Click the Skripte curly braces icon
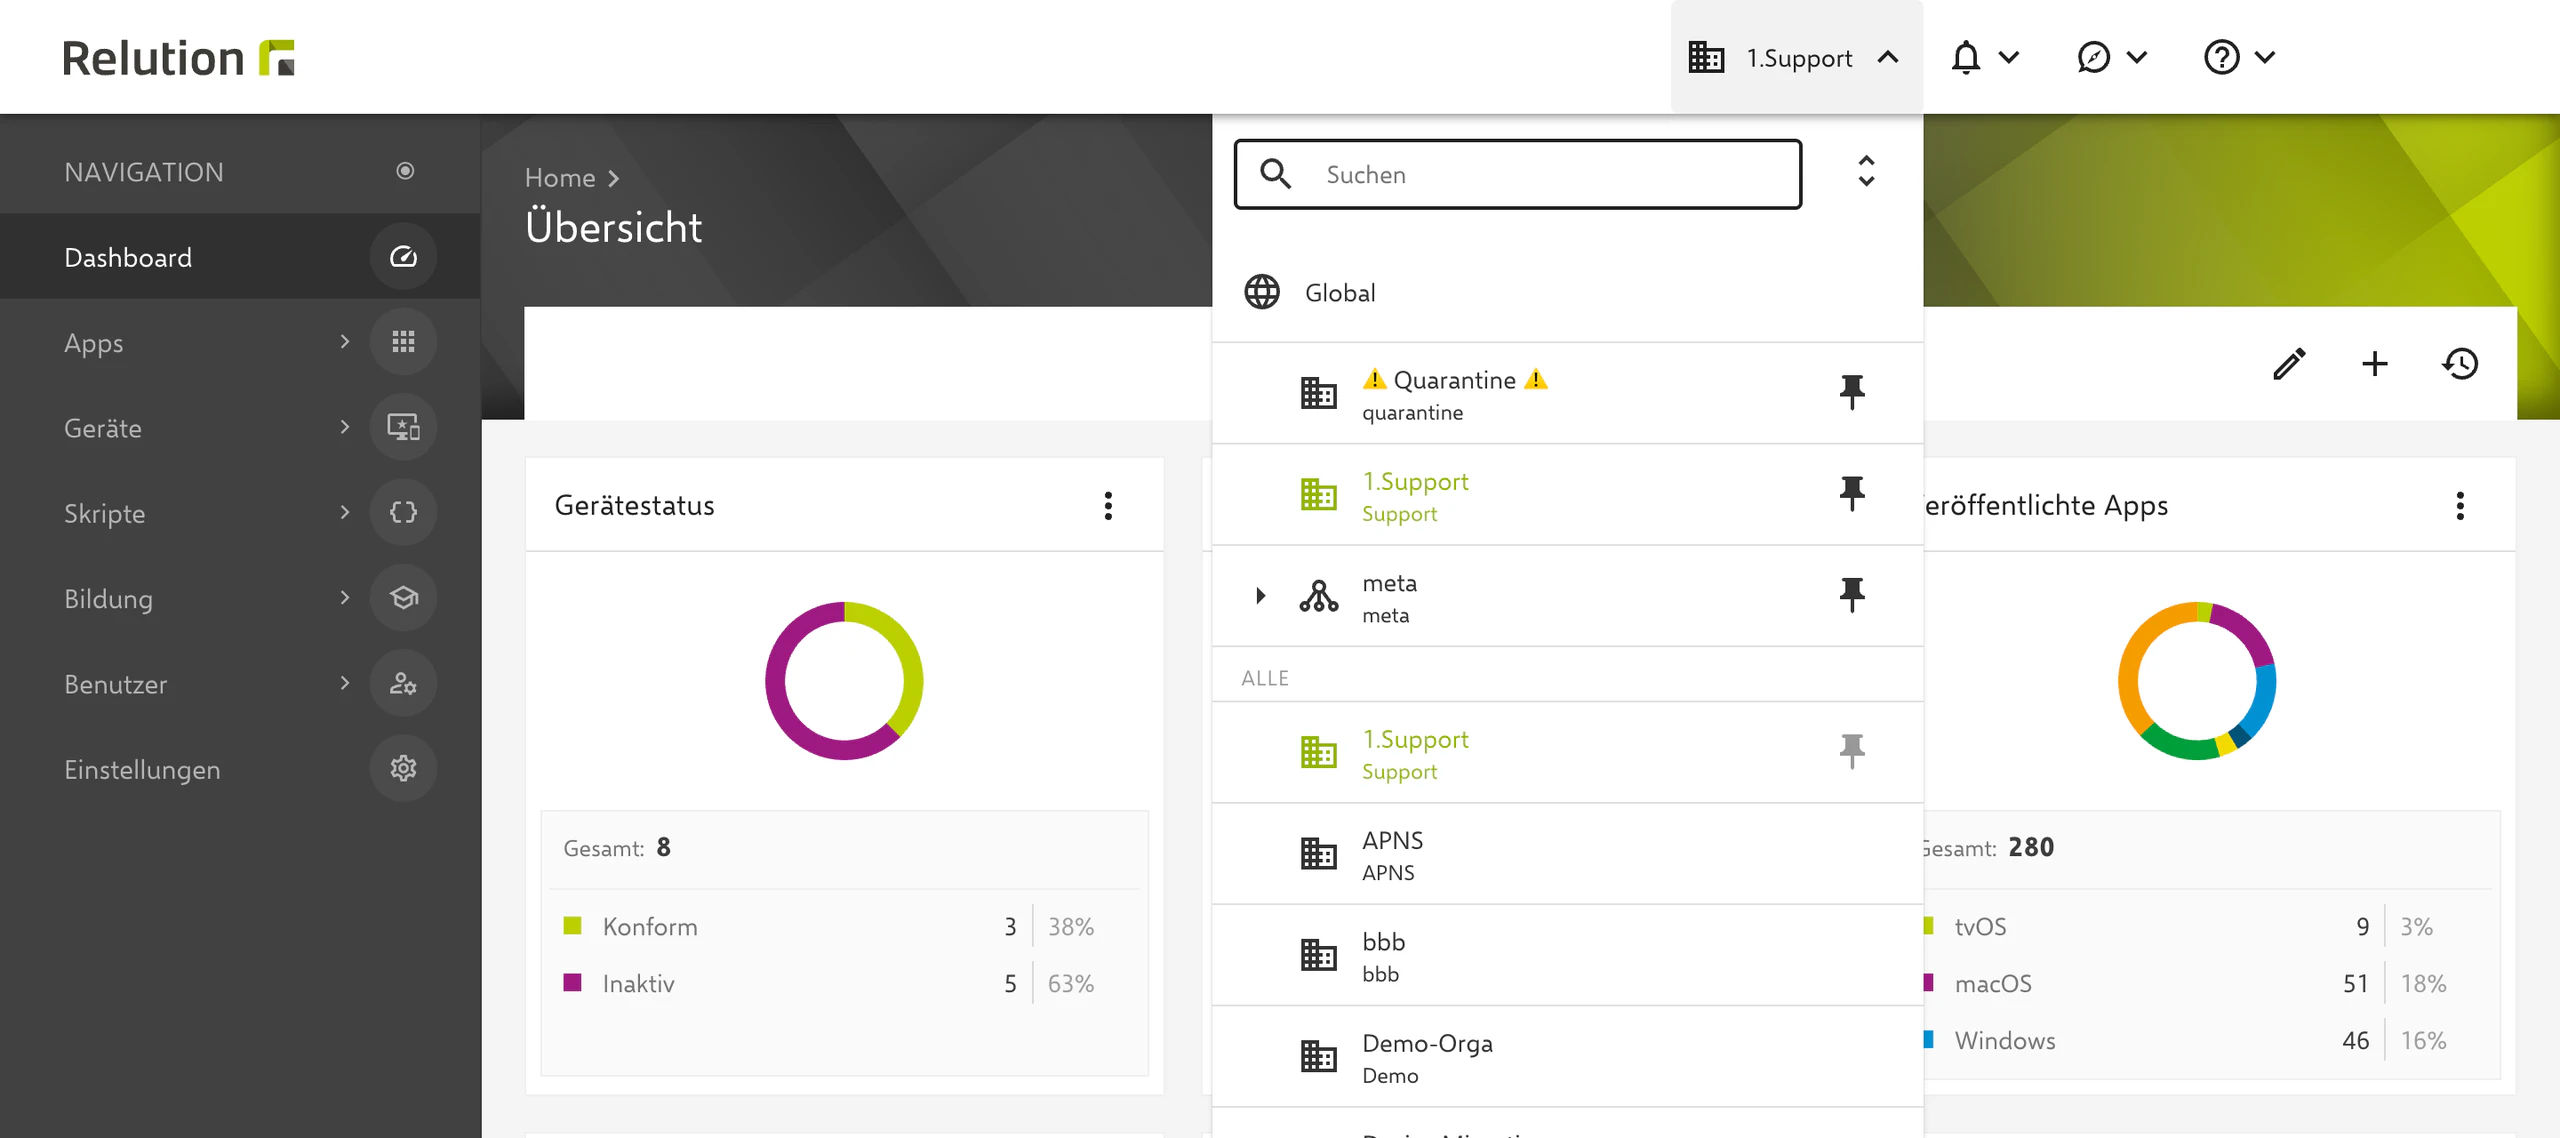 pos(403,513)
